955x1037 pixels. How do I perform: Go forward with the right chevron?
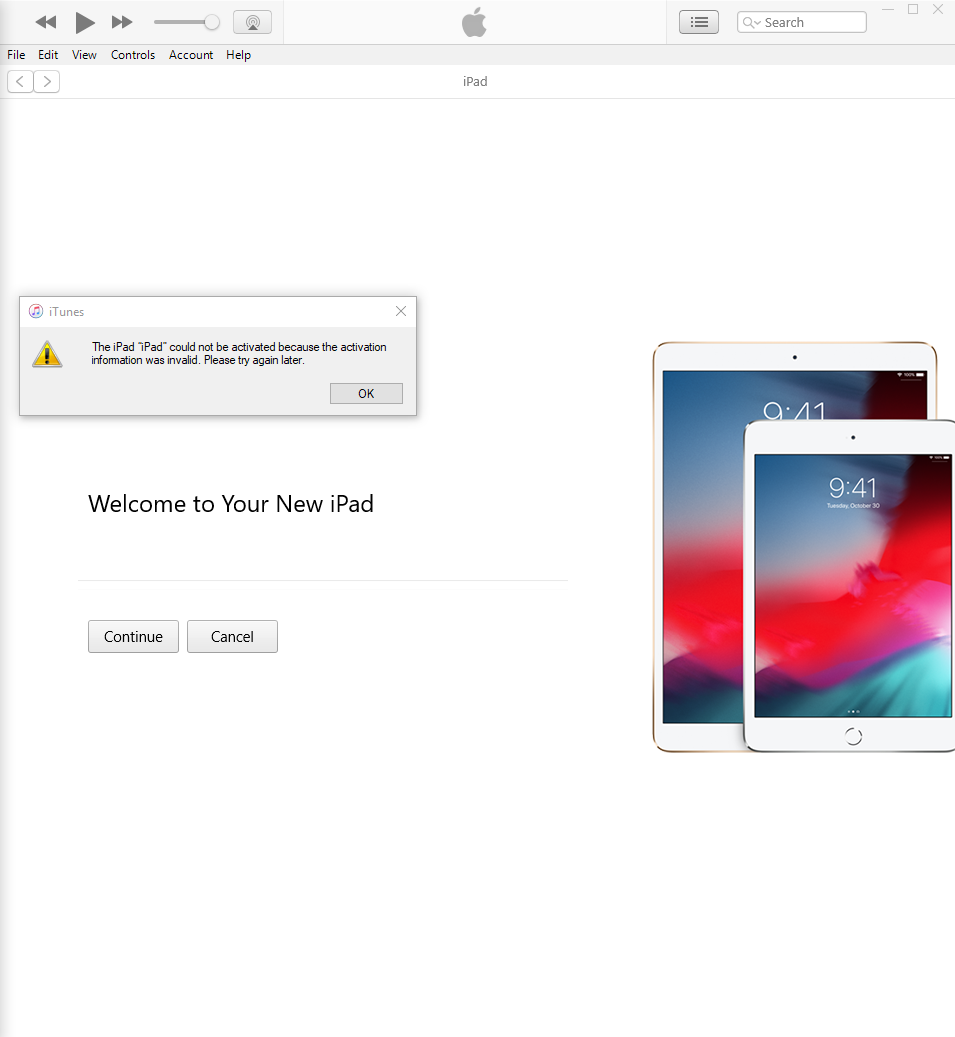click(x=47, y=81)
